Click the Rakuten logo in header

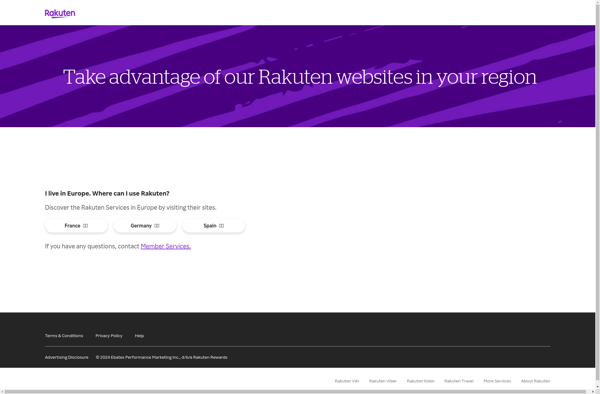60,14
